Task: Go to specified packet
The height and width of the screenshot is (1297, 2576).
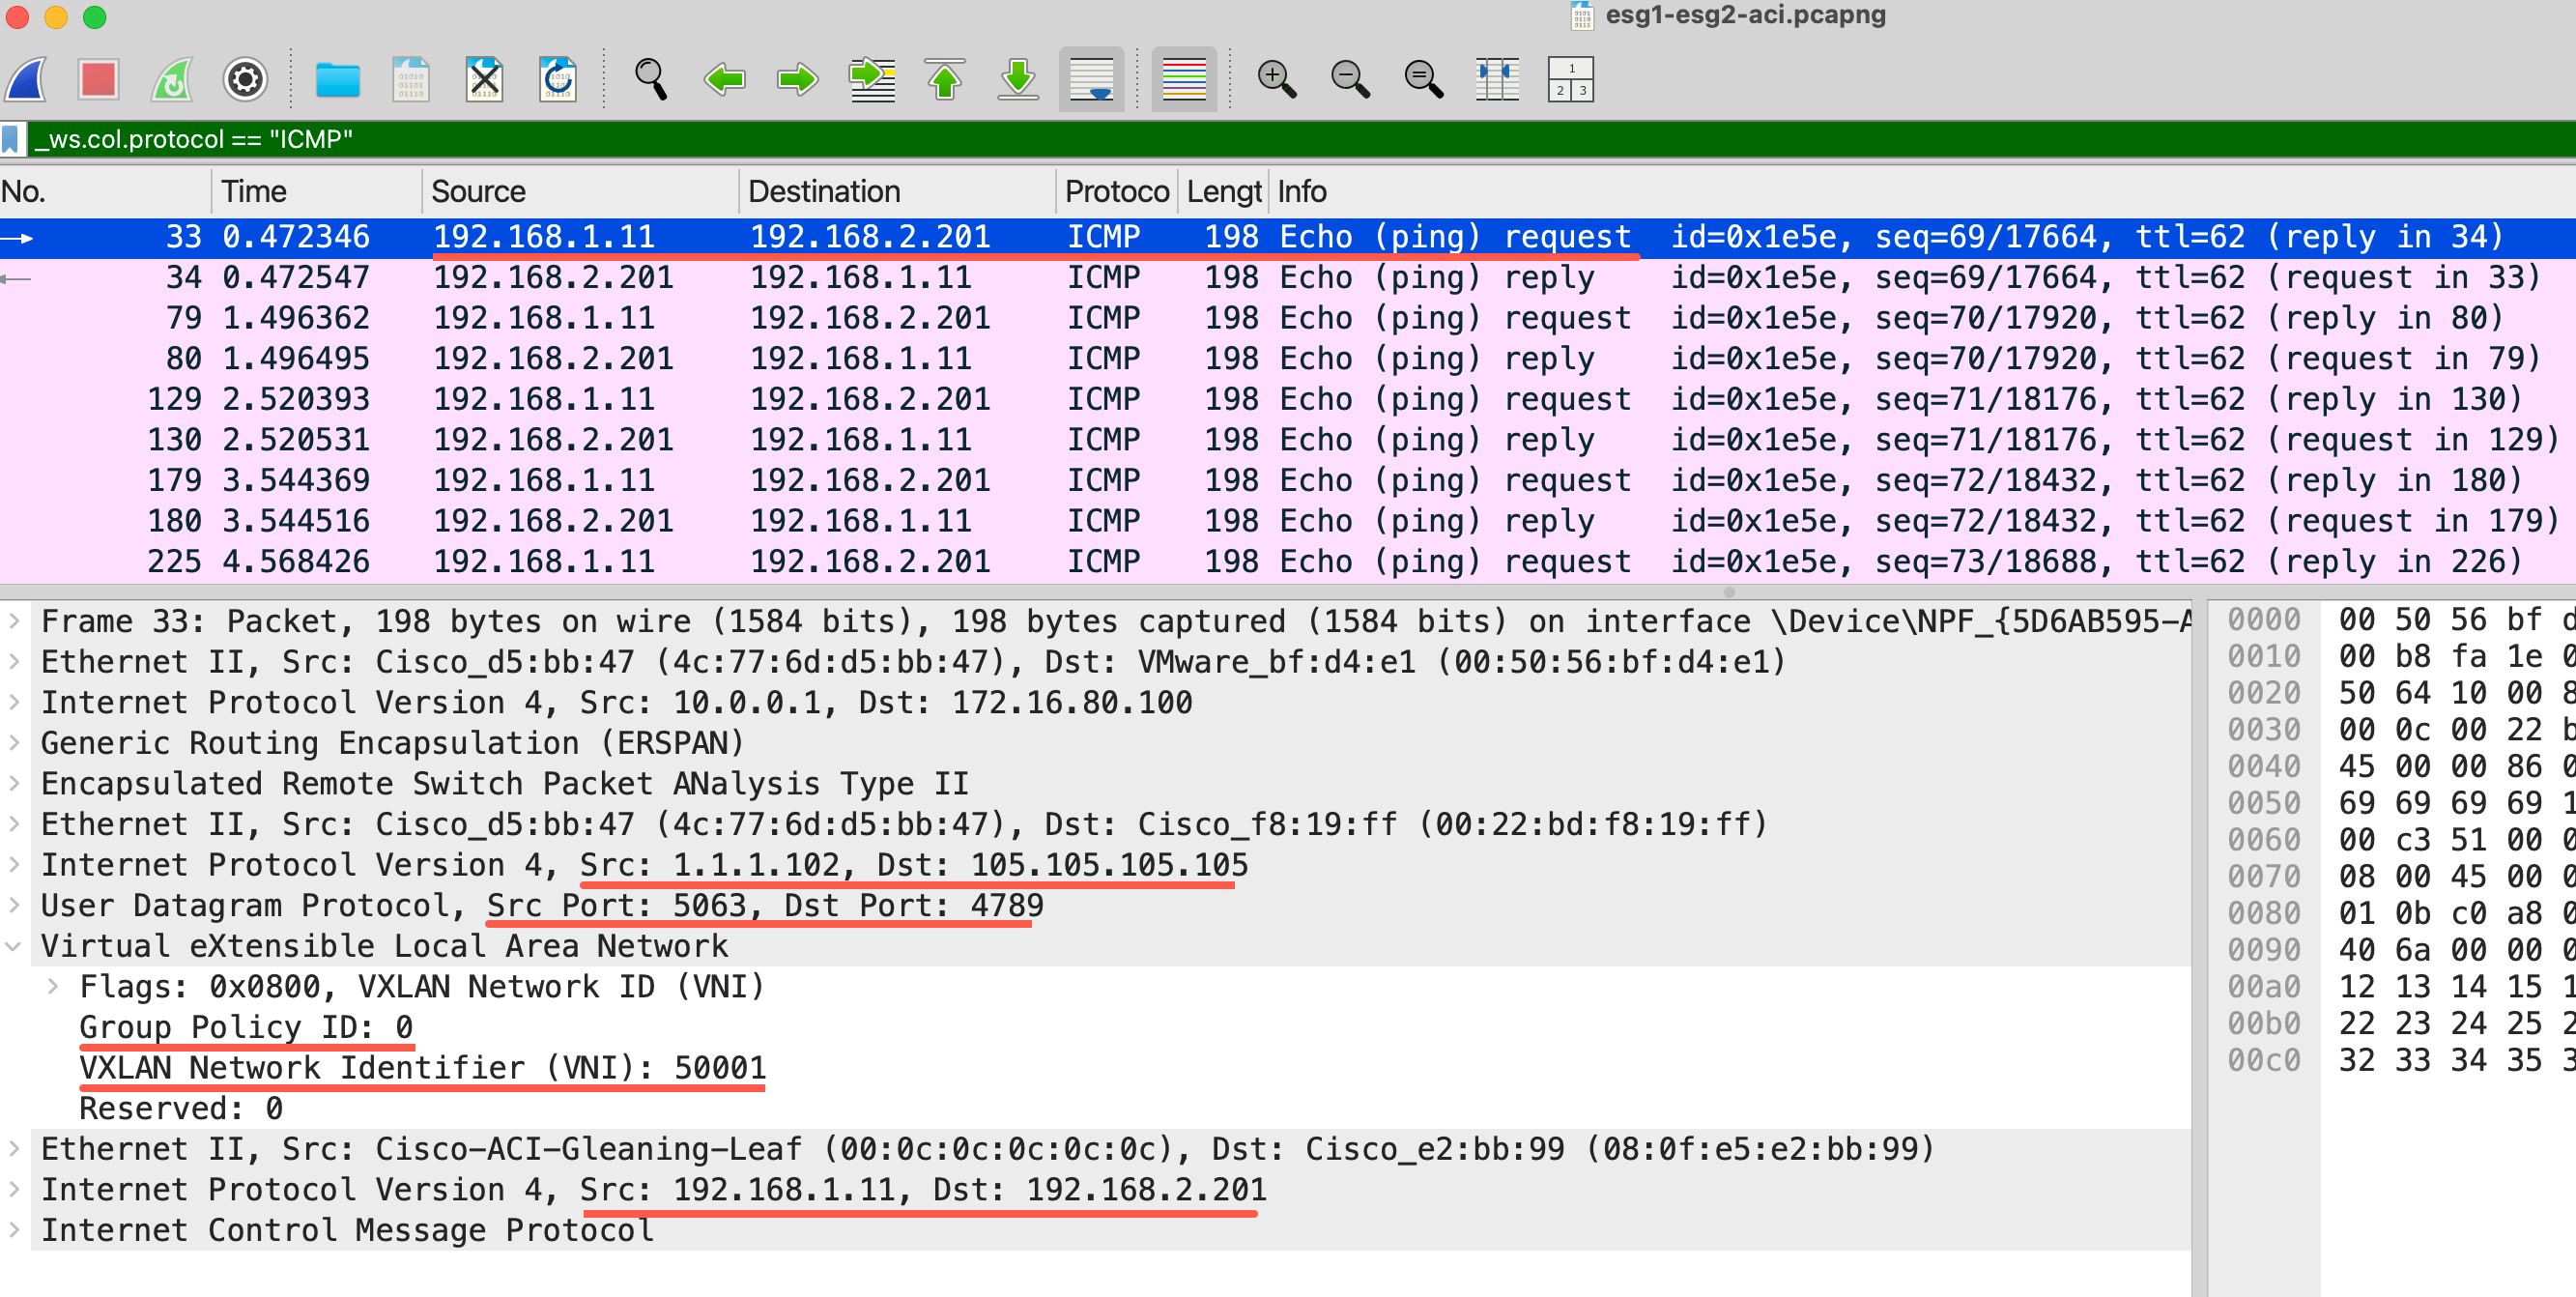Action: (x=872, y=79)
